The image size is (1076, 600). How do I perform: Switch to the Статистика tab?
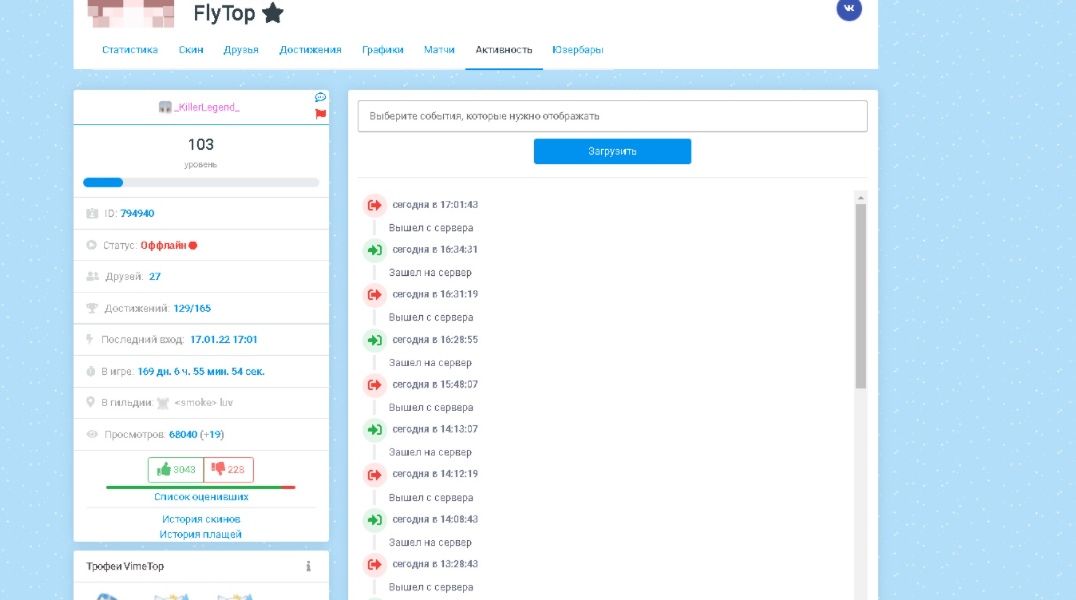130,50
